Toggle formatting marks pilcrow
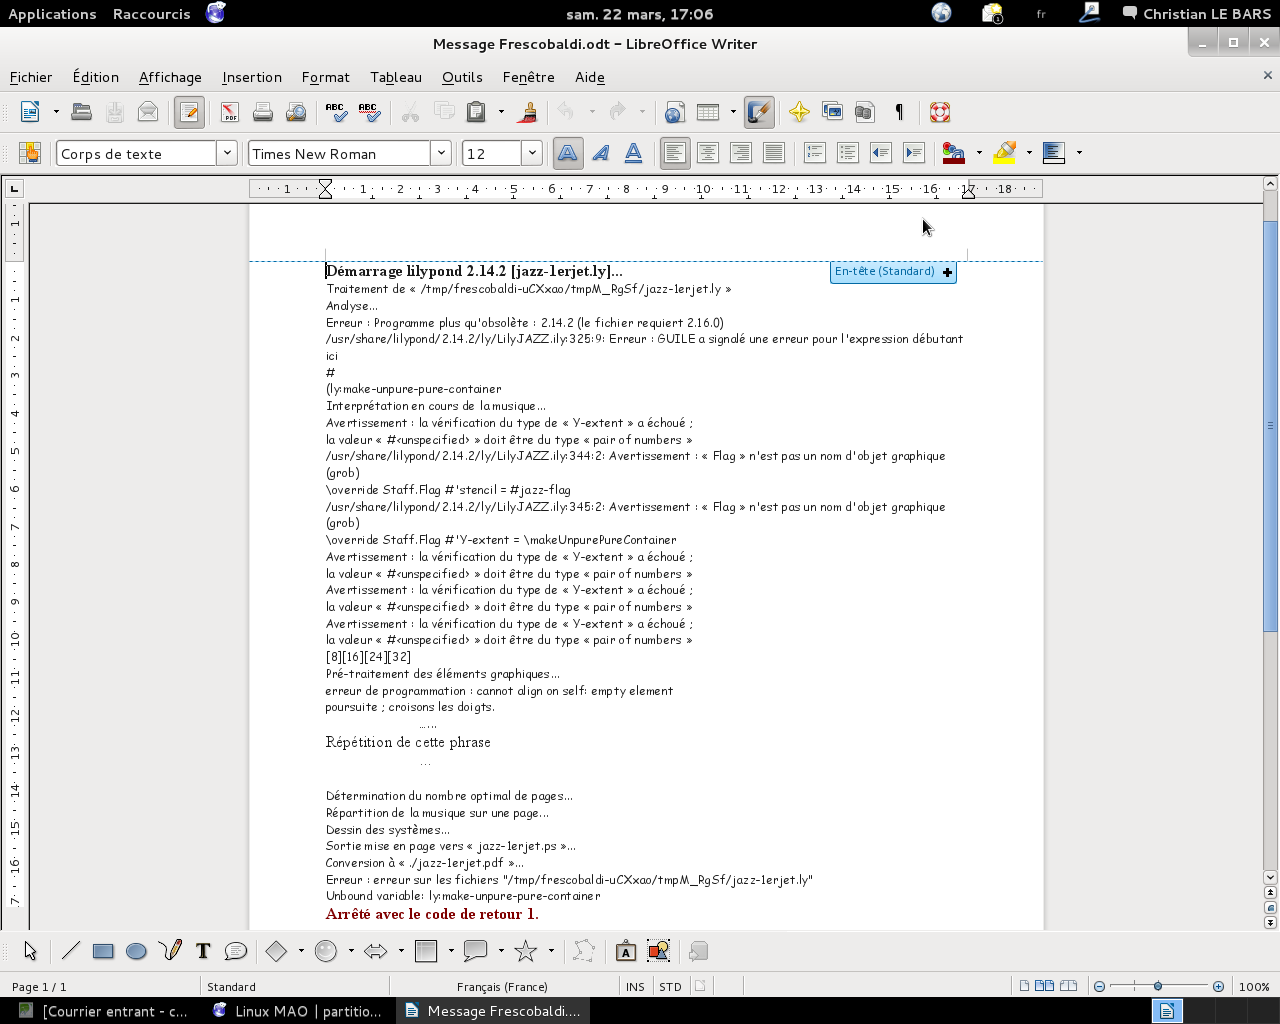Viewport: 1280px width, 1024px height. pos(899,112)
